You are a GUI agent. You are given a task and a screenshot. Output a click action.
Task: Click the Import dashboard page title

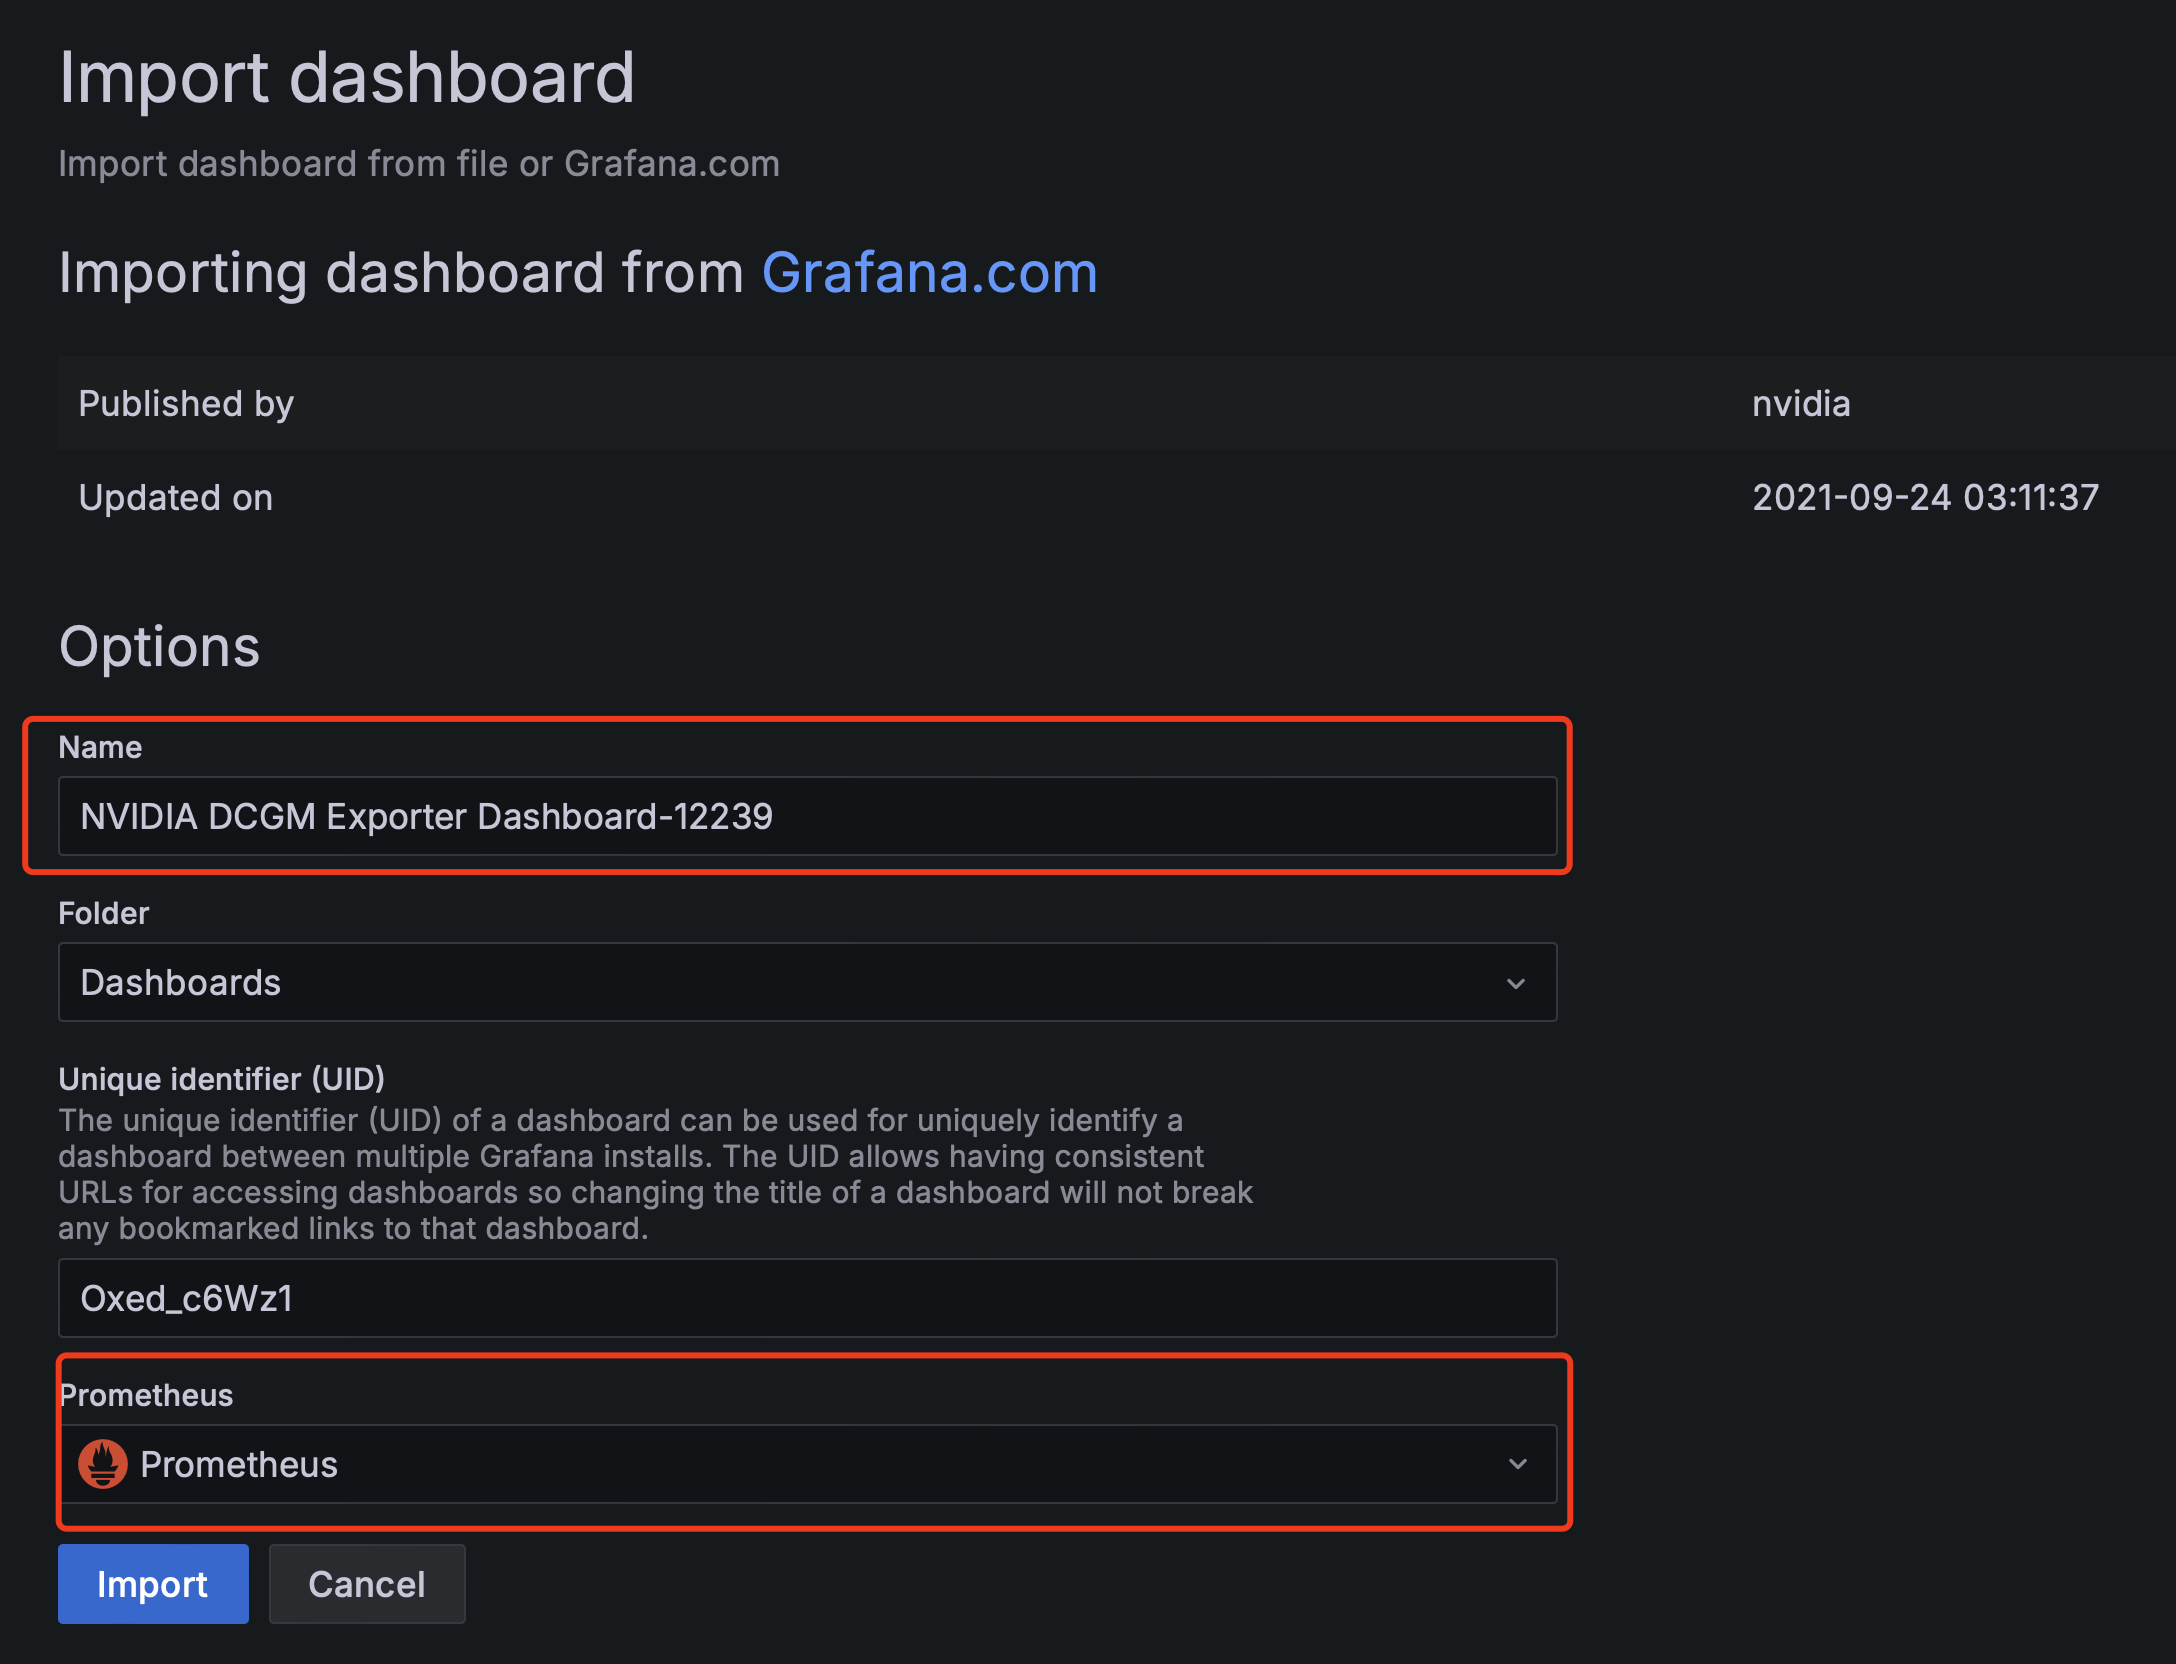click(x=346, y=77)
